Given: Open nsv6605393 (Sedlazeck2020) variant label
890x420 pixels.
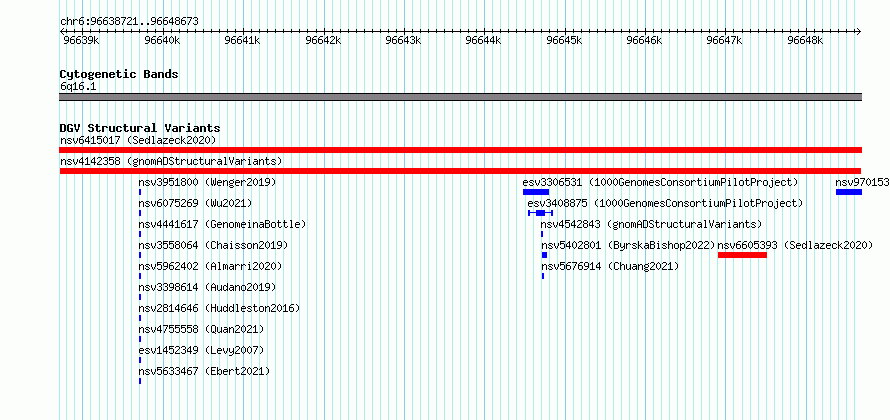Looking at the screenshot, I should [795, 245].
